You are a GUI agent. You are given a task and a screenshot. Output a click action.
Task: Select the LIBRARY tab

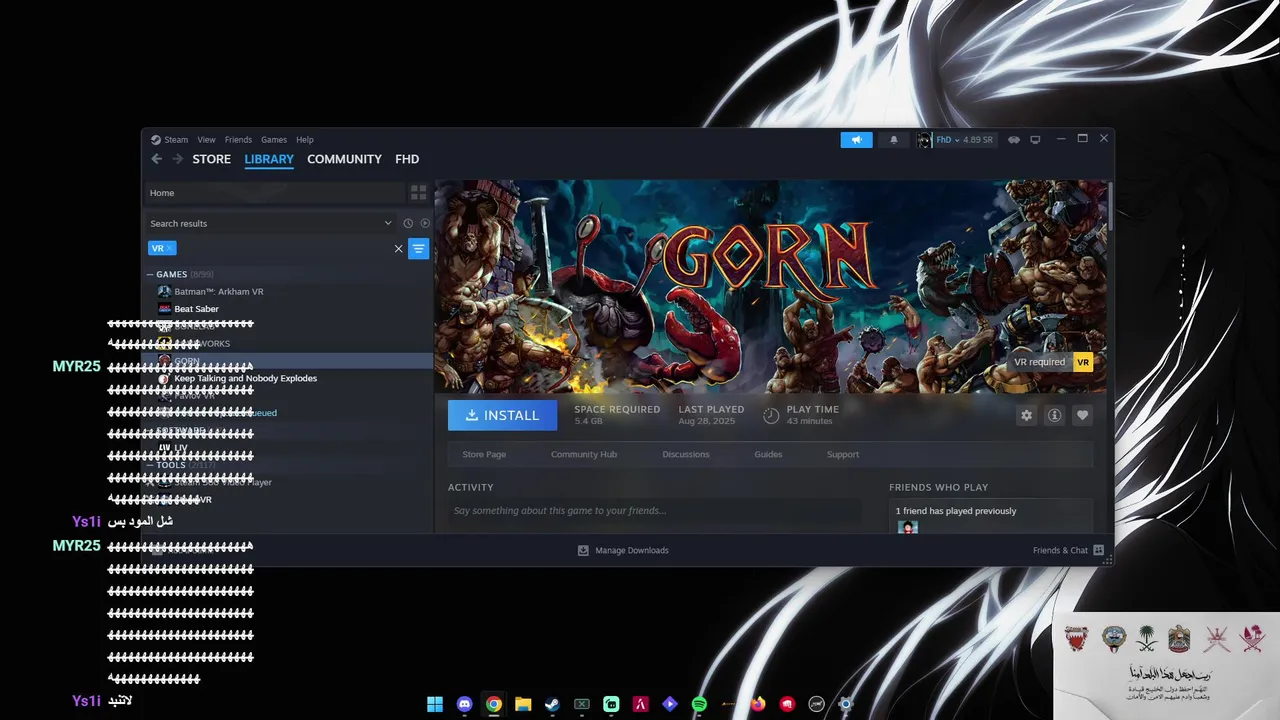[x=269, y=159]
